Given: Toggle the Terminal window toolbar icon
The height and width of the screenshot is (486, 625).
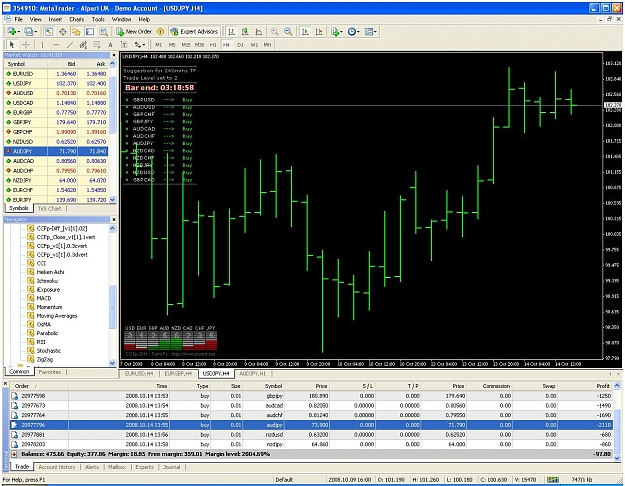Looking at the screenshot, I should coord(90,31).
